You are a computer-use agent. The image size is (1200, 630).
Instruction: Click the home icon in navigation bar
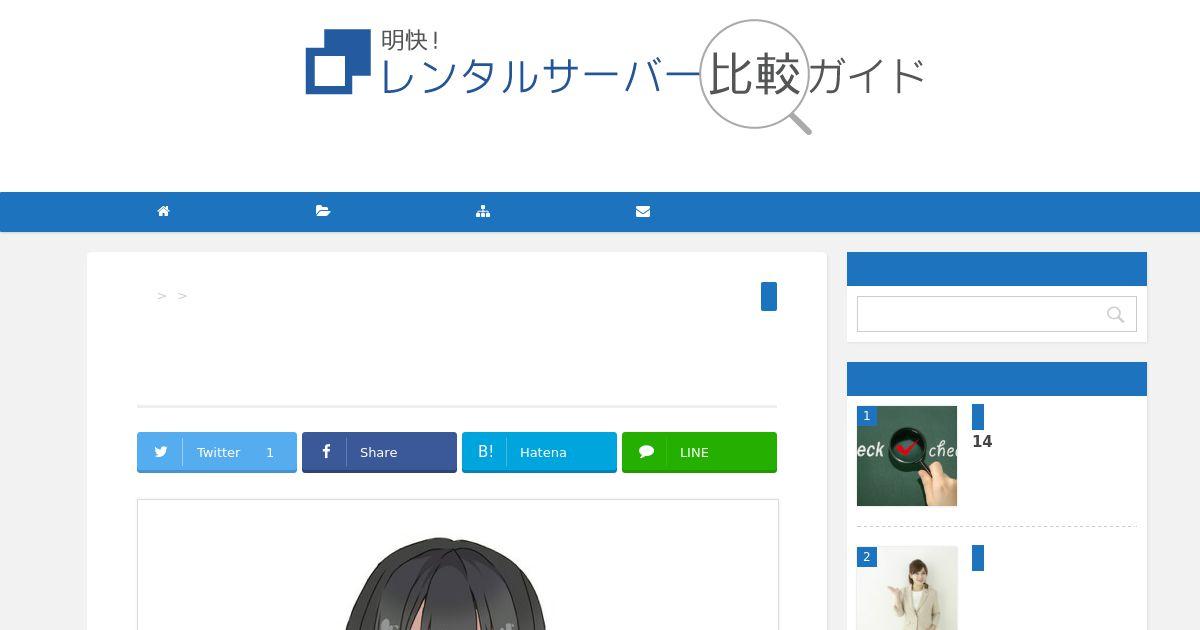click(x=163, y=211)
